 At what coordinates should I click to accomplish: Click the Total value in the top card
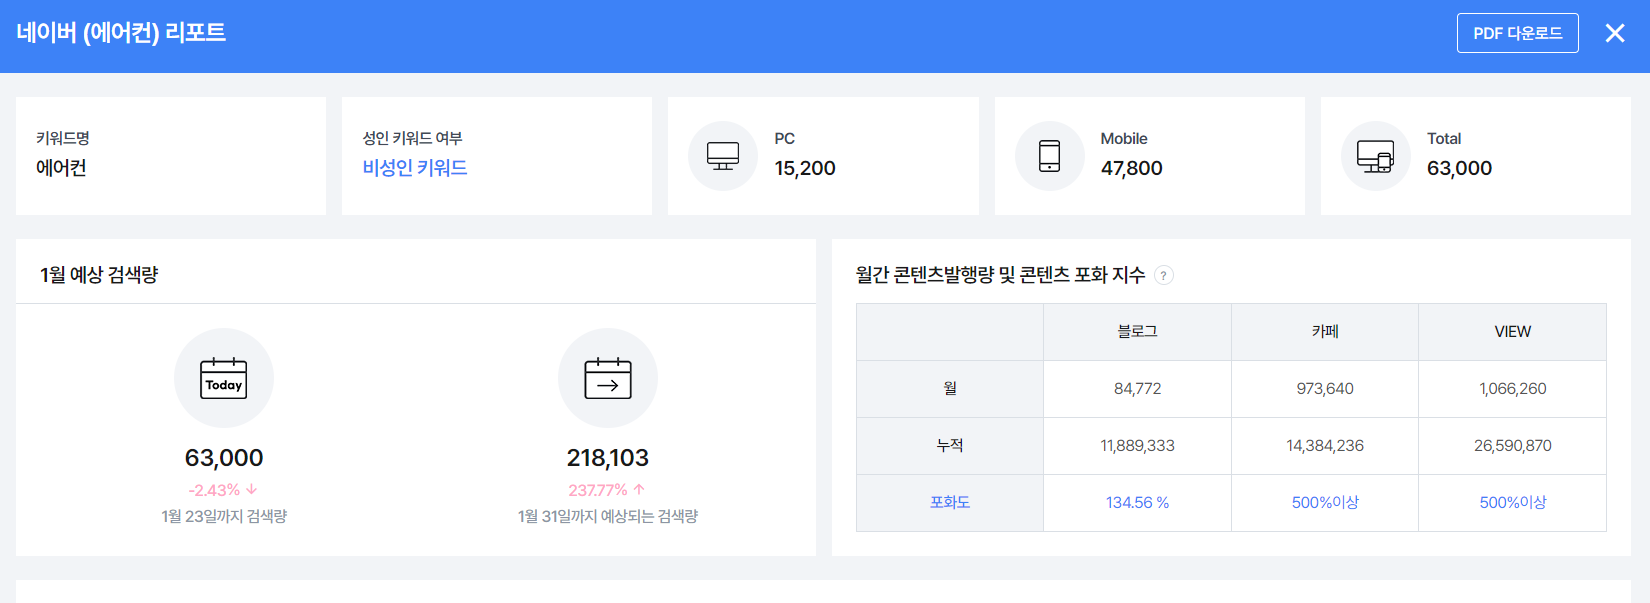coord(1459,169)
